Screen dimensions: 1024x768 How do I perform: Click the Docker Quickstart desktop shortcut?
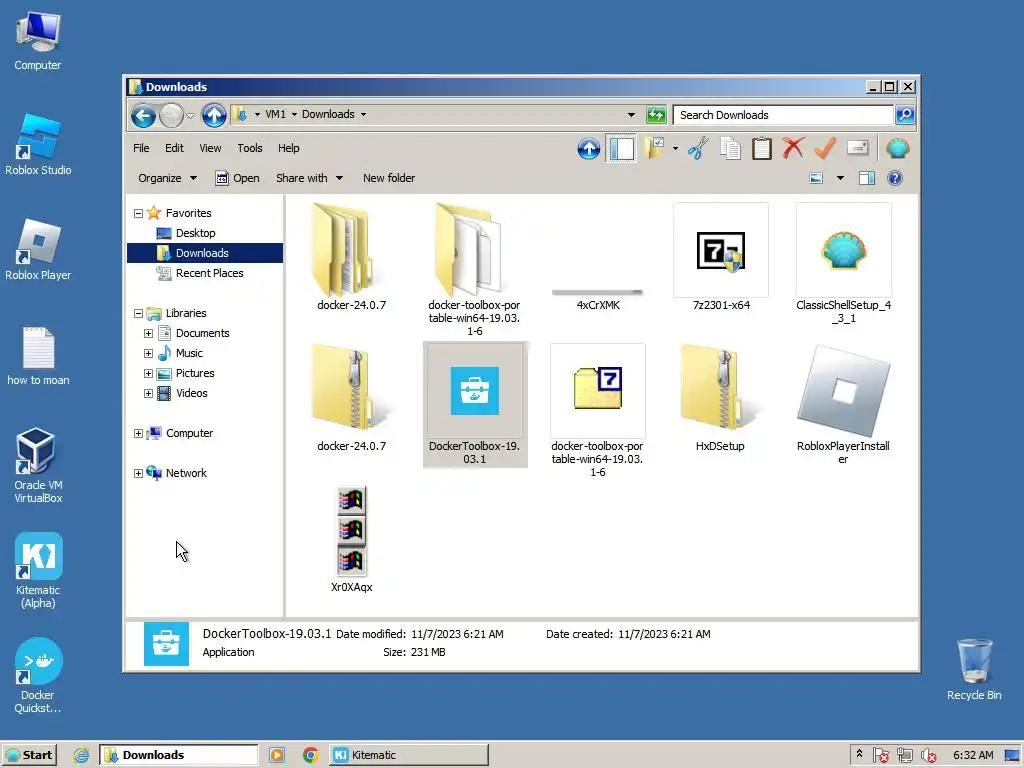tap(38, 675)
